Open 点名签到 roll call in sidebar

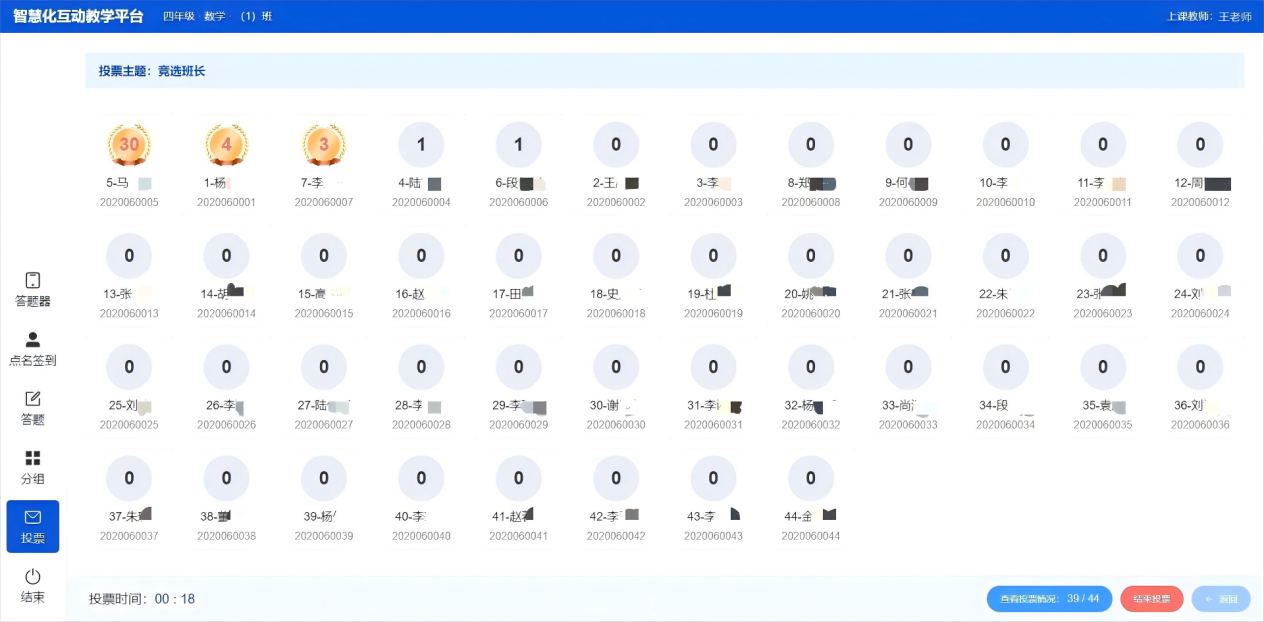pyautogui.click(x=32, y=341)
